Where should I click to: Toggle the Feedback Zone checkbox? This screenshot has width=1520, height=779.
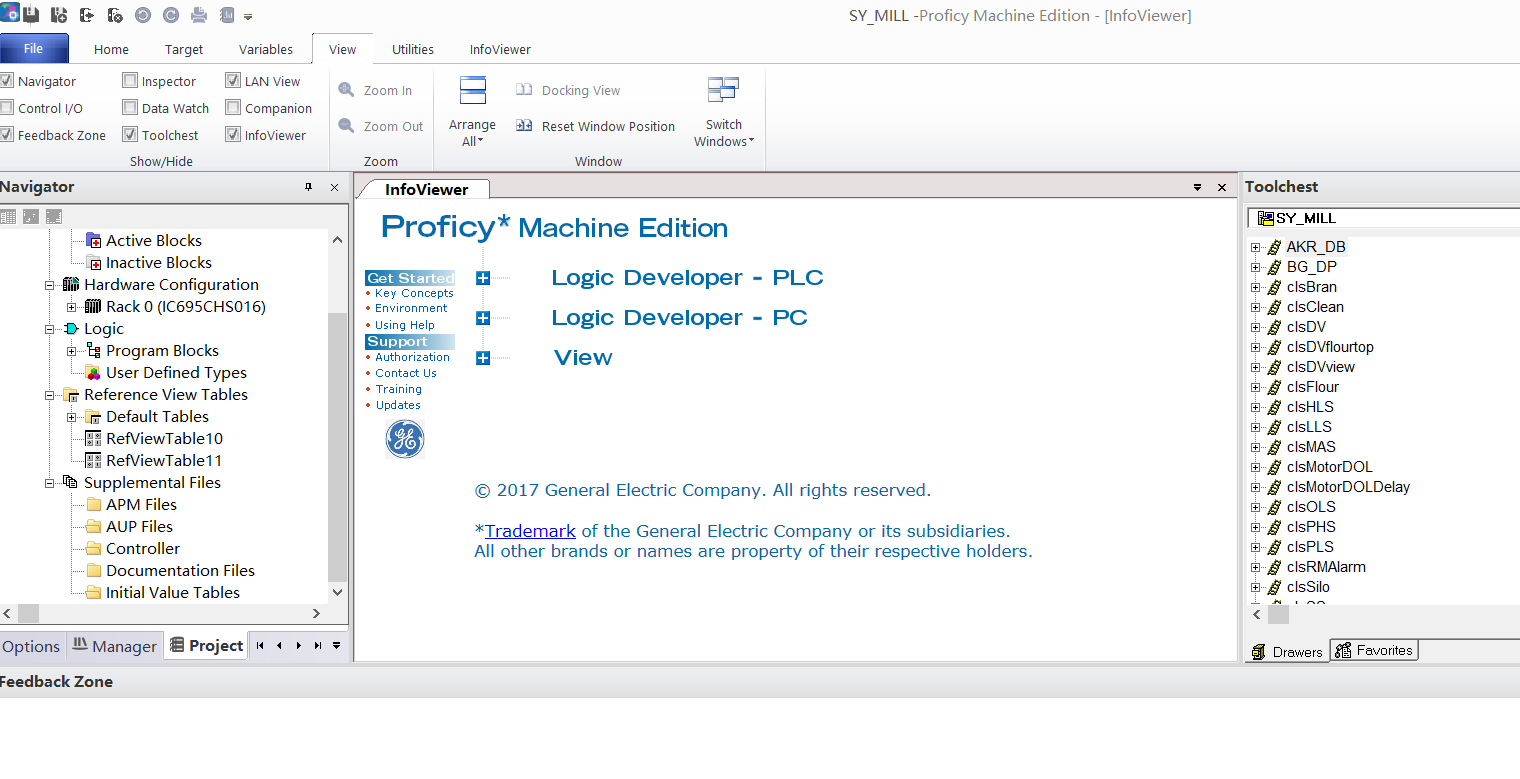click(7, 135)
